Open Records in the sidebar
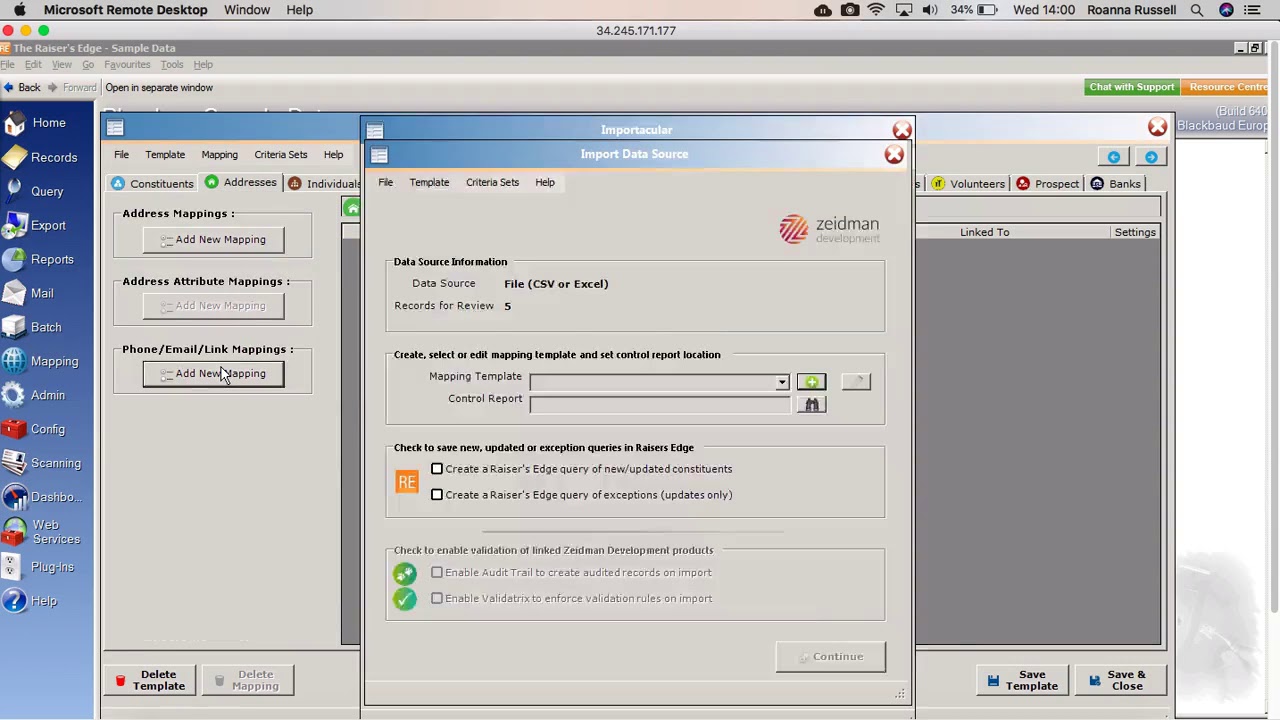 pos(40,157)
